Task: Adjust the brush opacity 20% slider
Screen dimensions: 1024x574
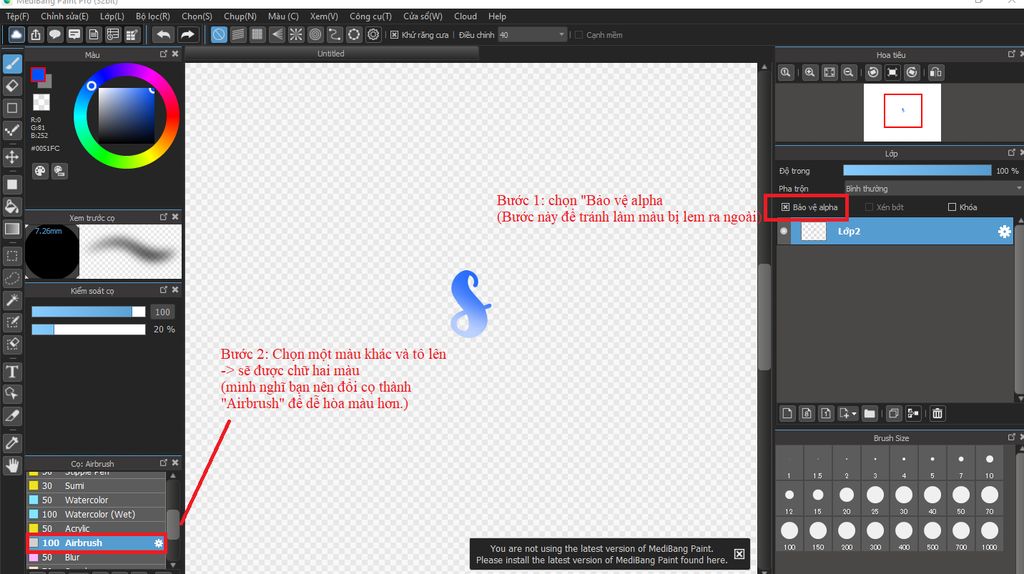Action: (88, 330)
